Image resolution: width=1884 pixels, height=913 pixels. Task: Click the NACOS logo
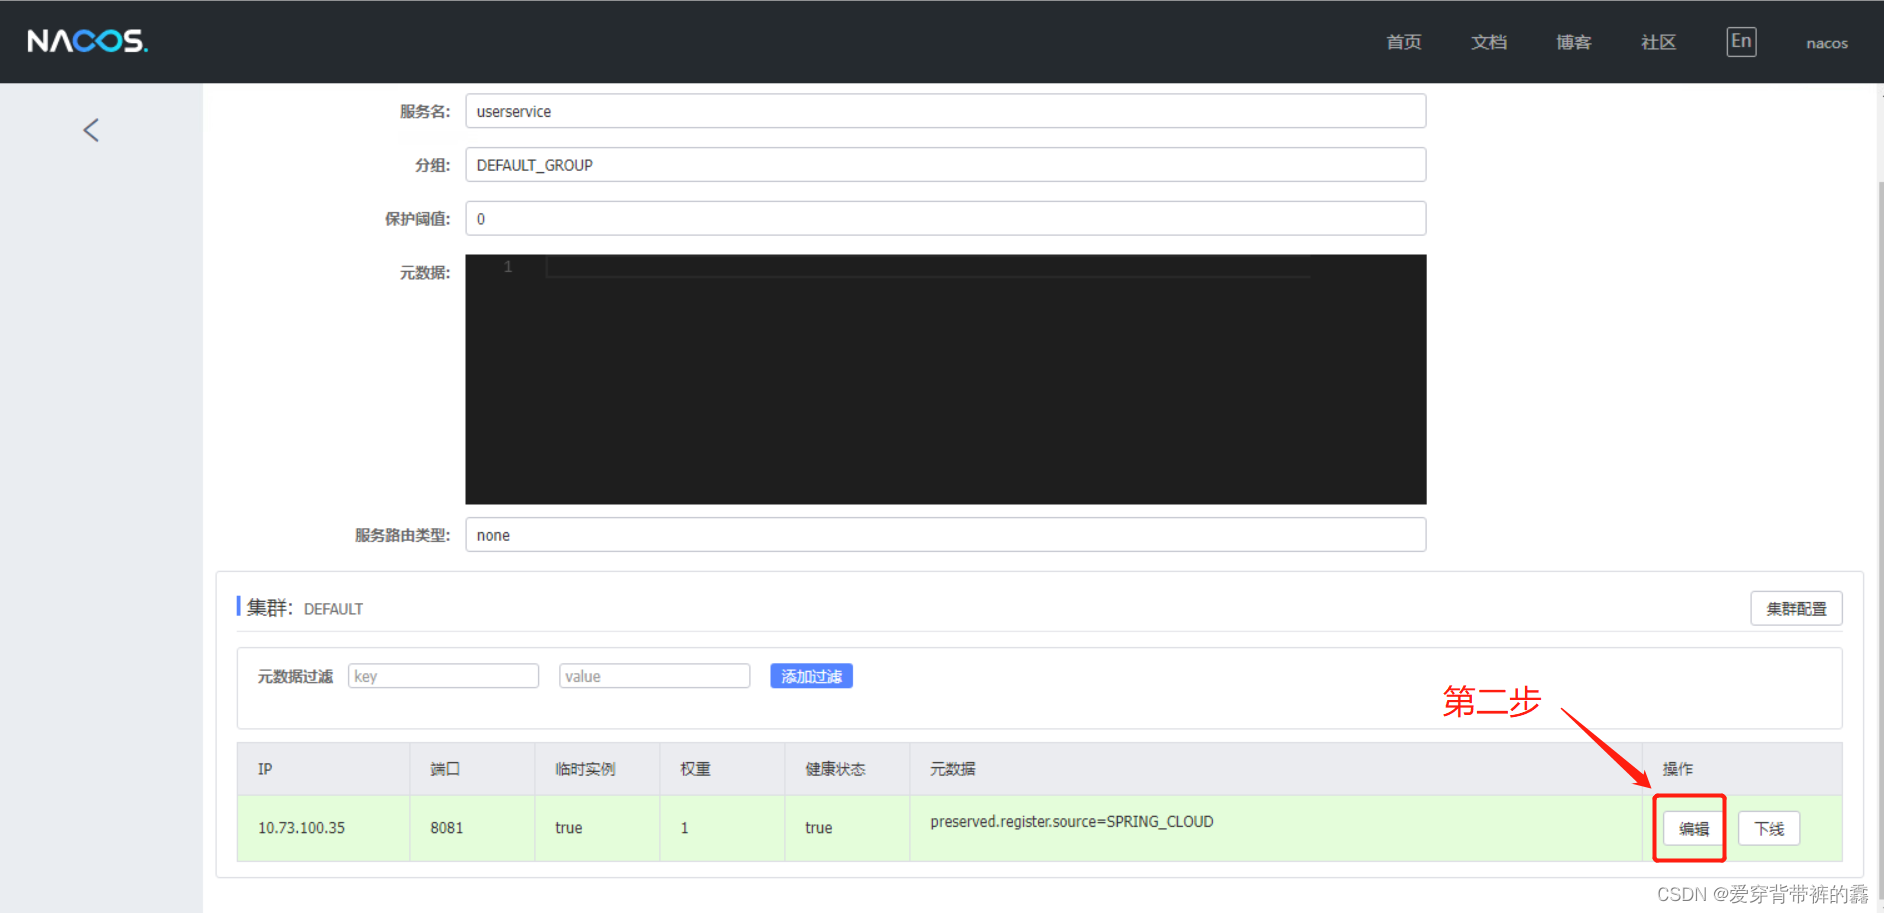click(x=87, y=41)
